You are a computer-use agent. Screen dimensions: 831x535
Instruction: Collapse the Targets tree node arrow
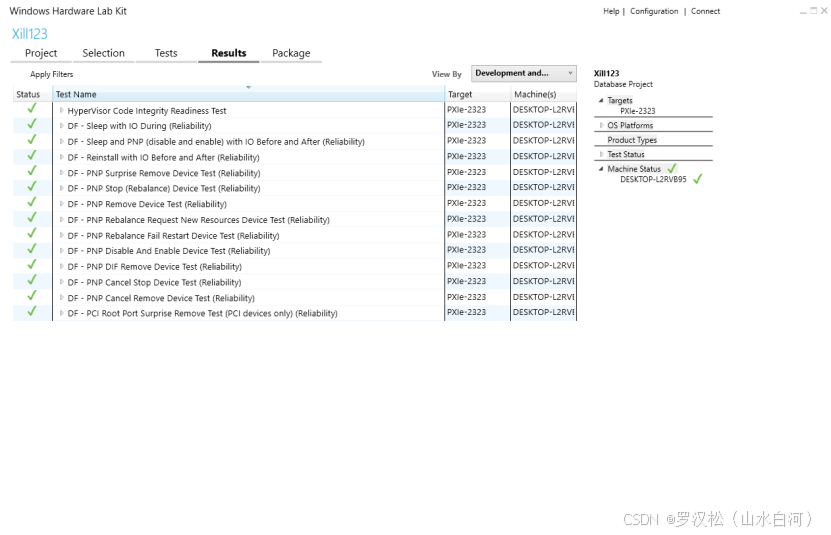(x=601, y=100)
